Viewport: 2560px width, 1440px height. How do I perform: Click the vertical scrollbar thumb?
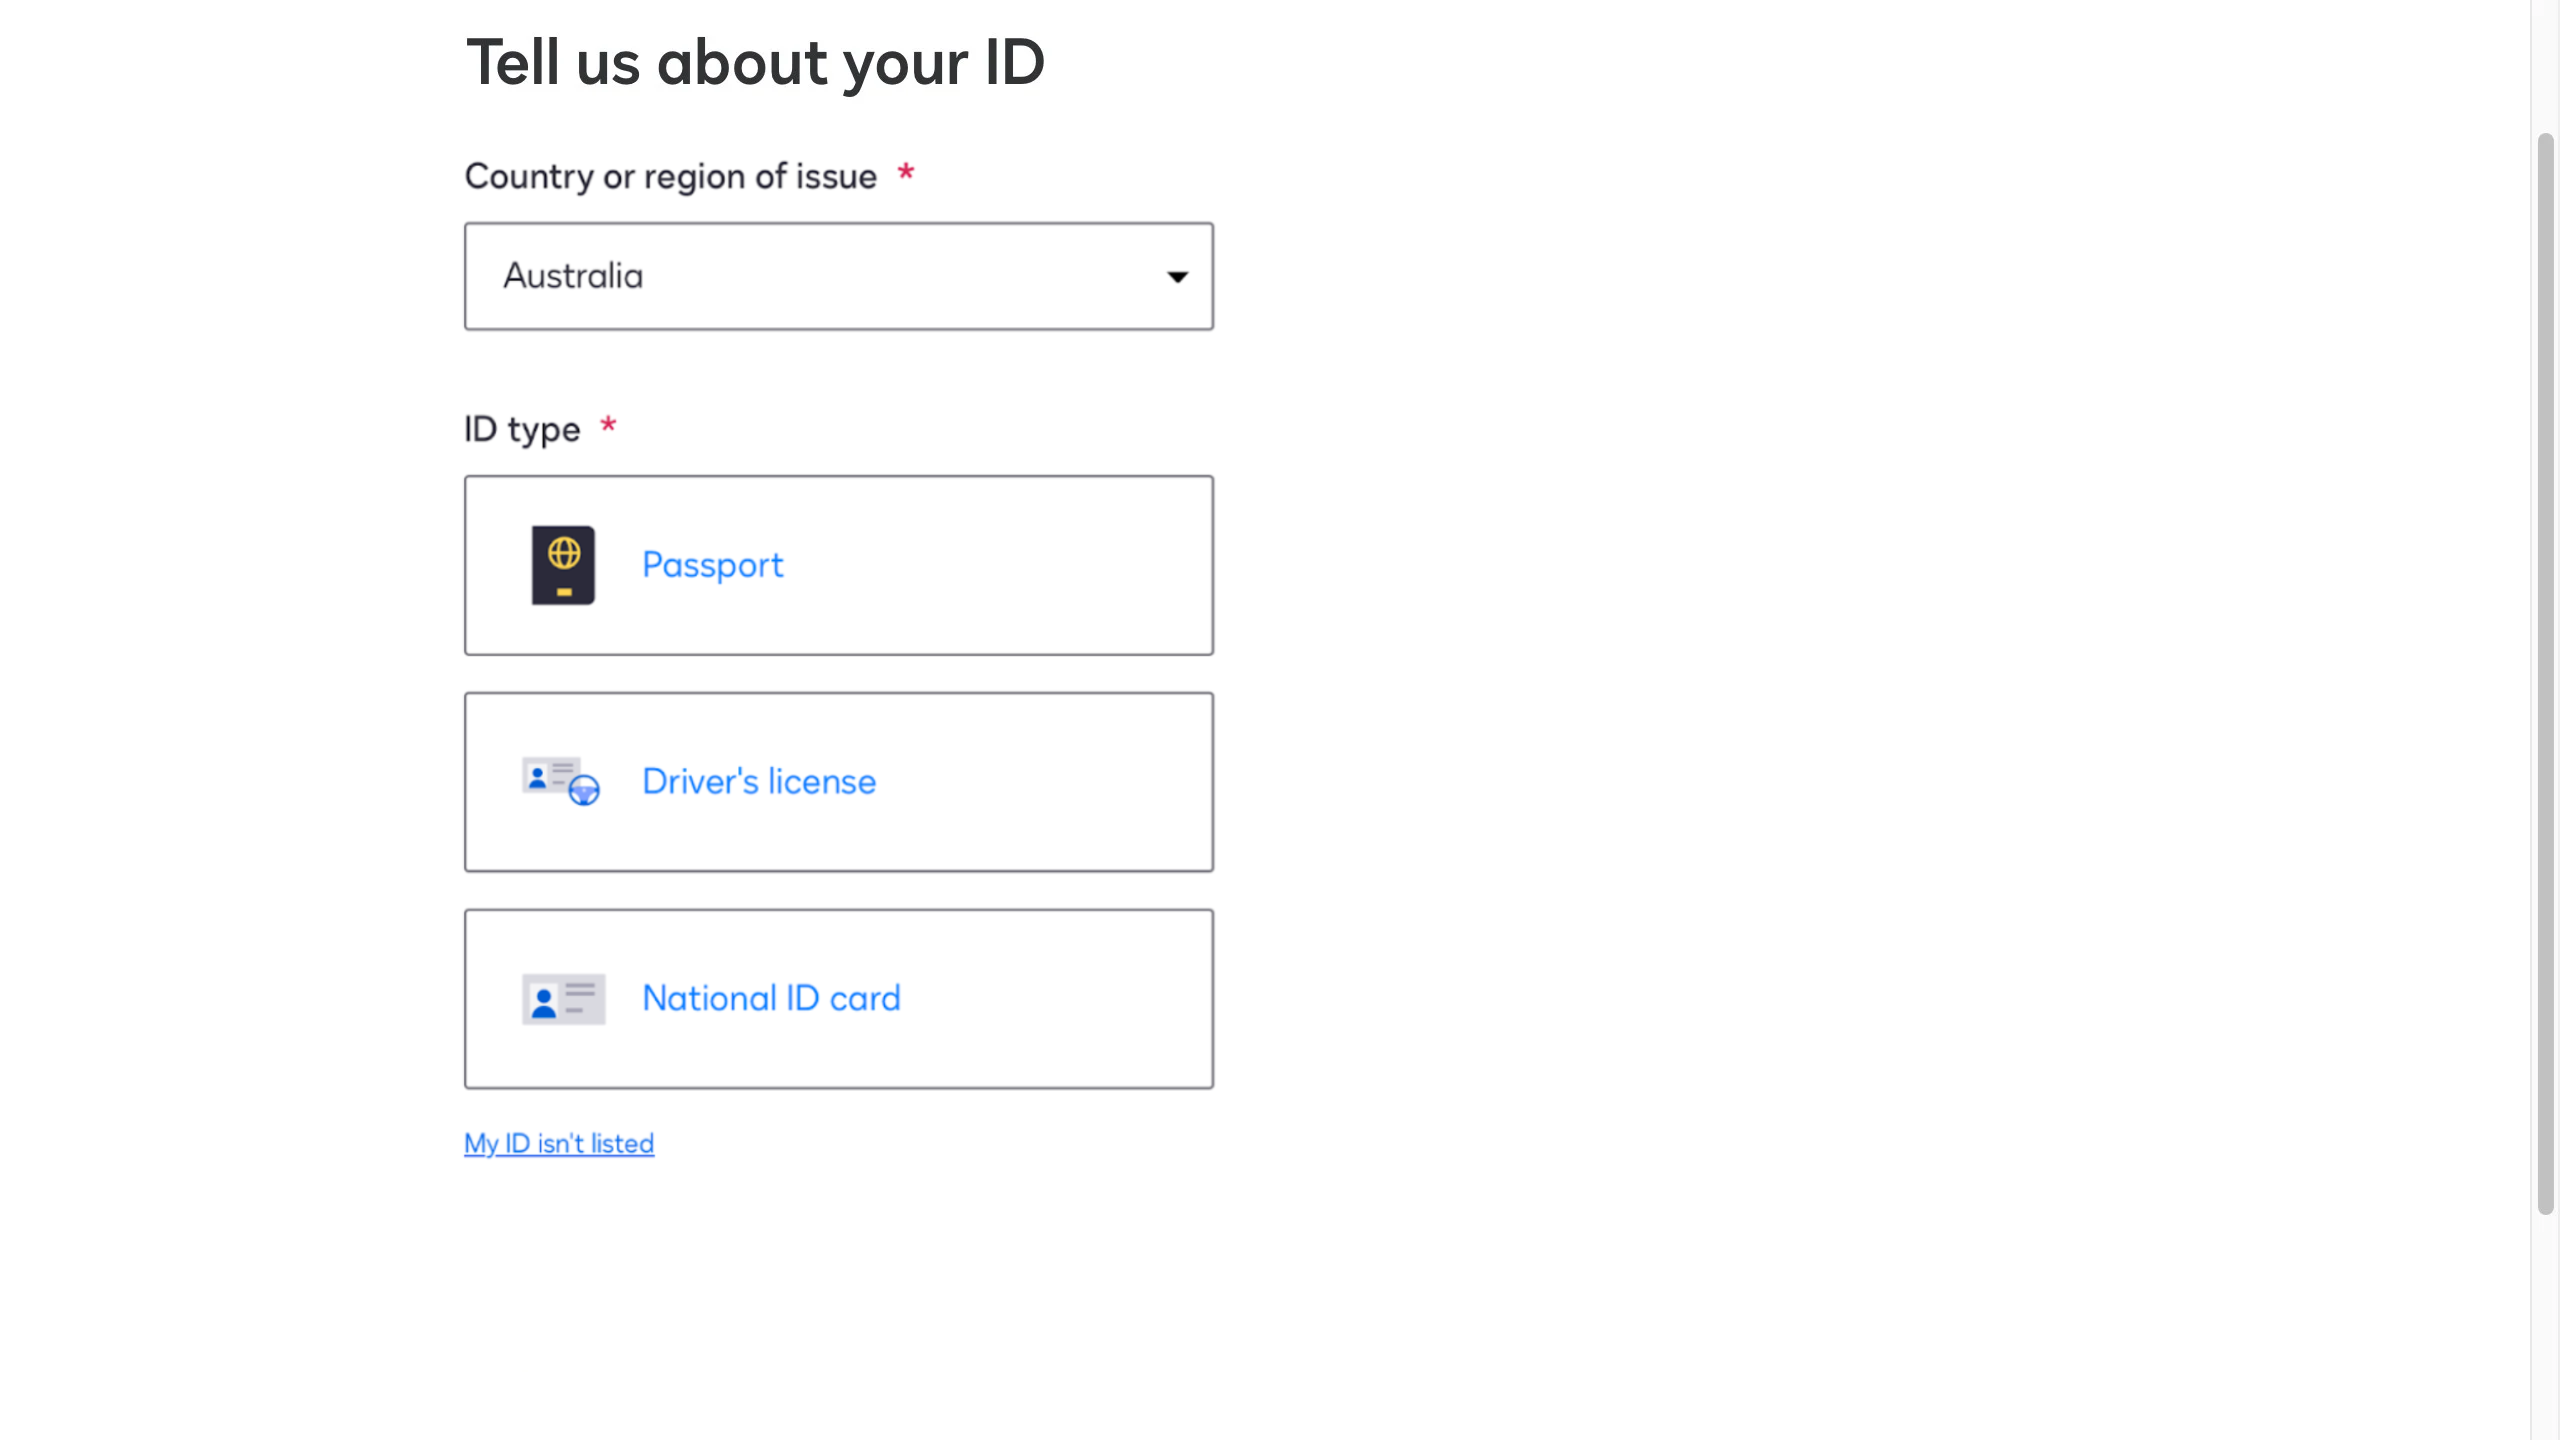2545,670
